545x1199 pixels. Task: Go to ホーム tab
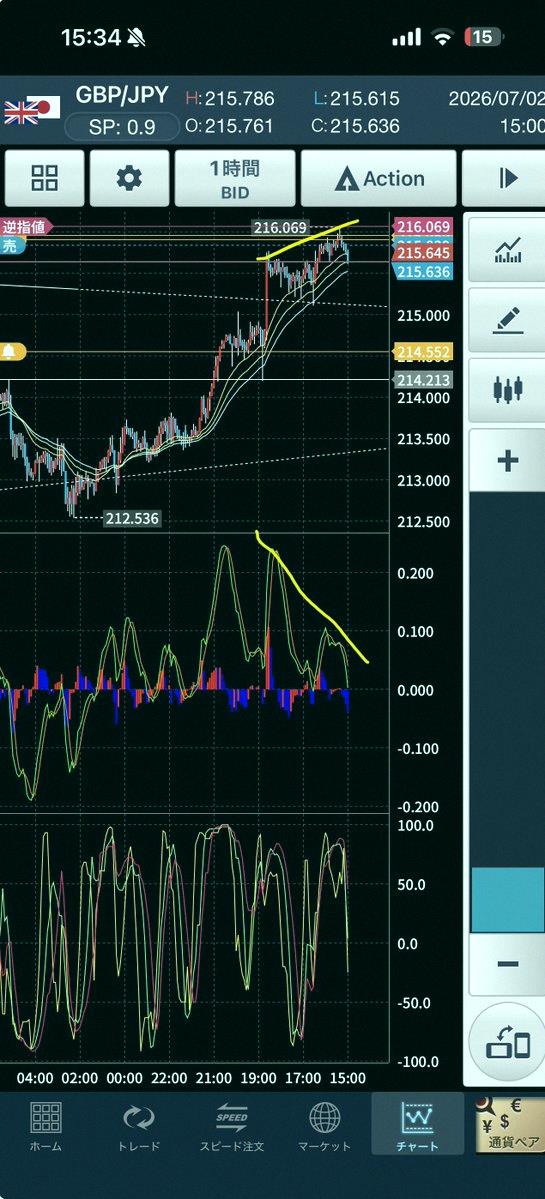click(46, 1127)
